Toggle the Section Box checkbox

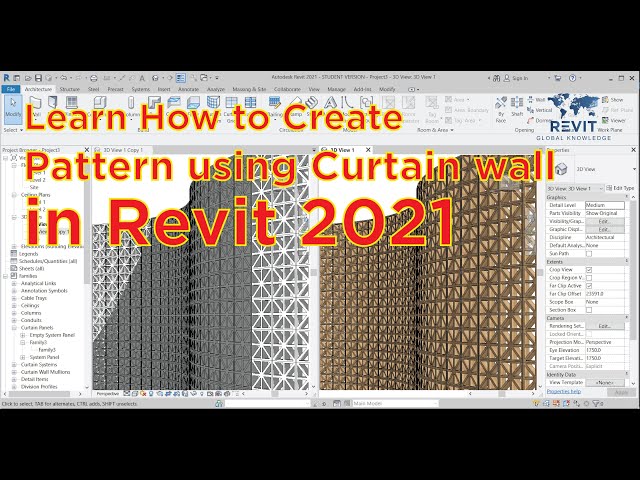[x=589, y=310]
